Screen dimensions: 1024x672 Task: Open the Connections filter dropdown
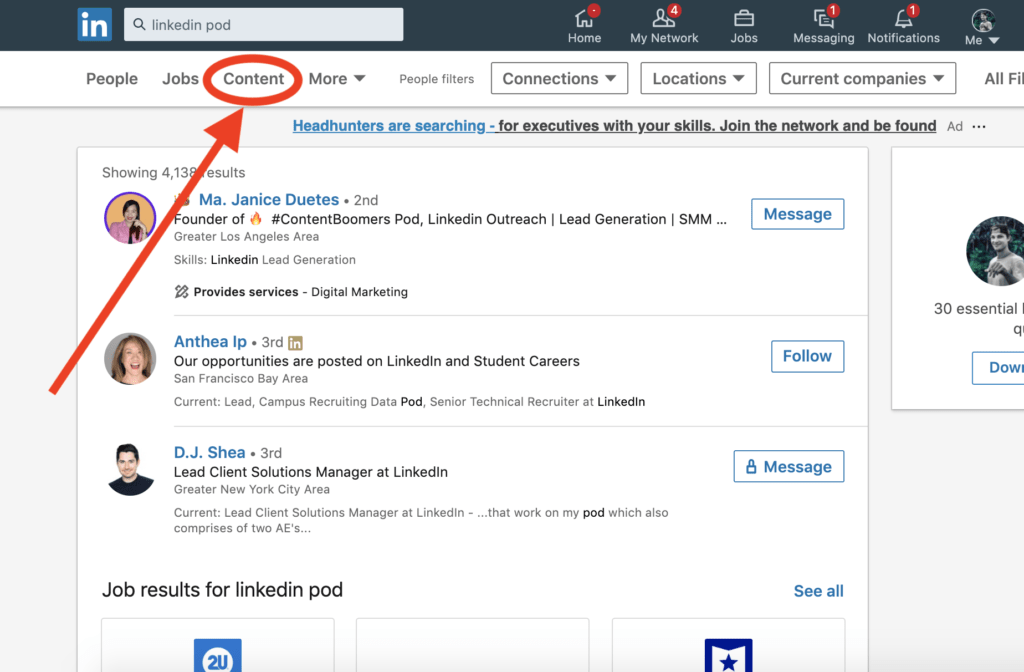pos(559,78)
